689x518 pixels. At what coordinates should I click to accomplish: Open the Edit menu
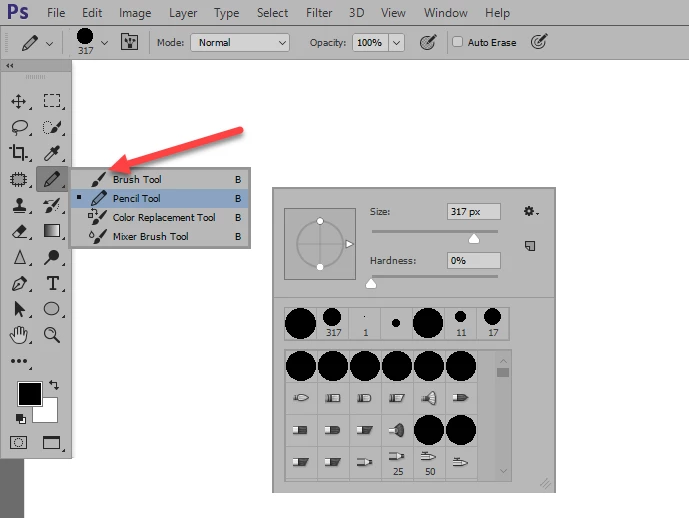click(92, 13)
